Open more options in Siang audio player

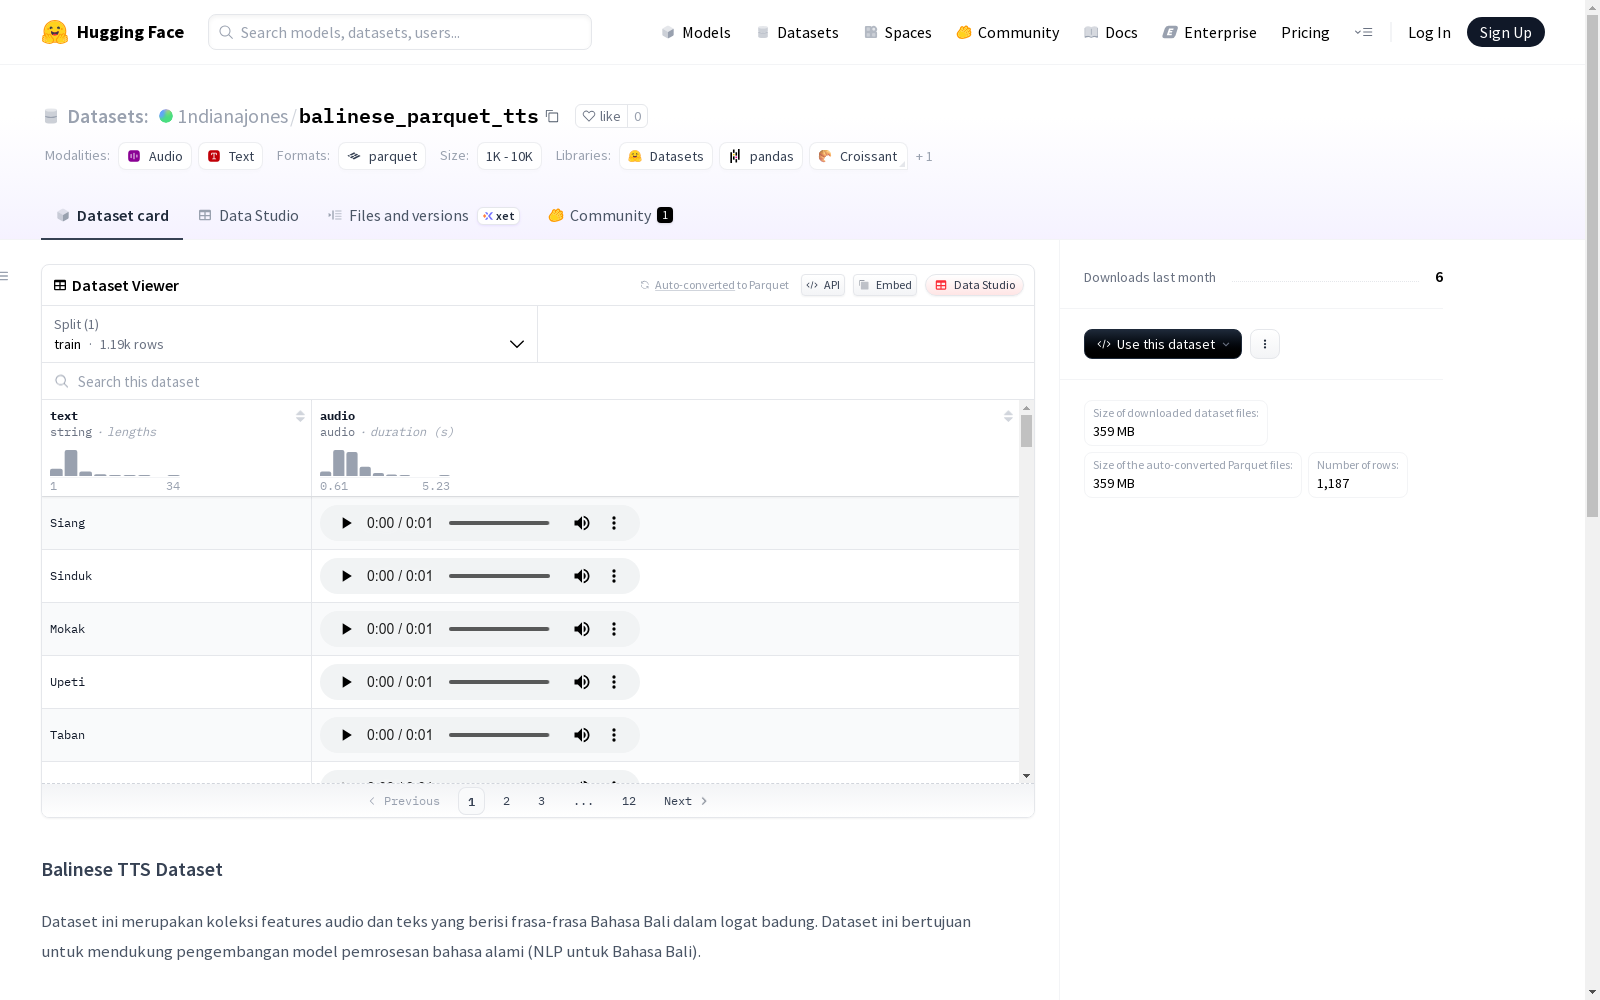coord(614,523)
